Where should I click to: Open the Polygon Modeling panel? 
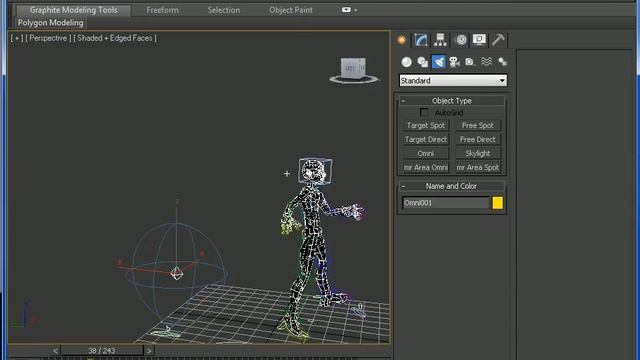pos(51,23)
